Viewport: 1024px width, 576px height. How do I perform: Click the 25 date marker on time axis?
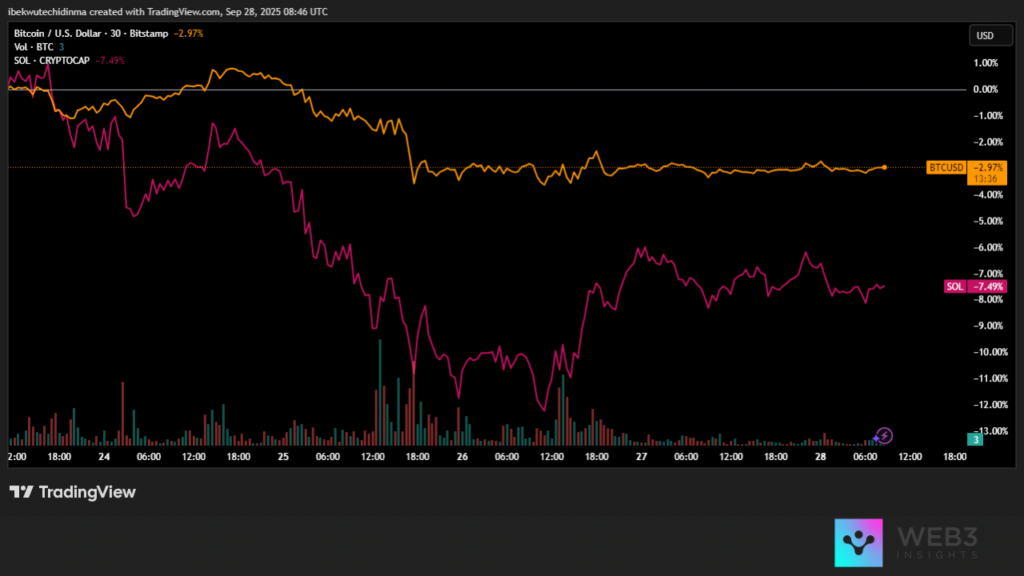coord(283,456)
